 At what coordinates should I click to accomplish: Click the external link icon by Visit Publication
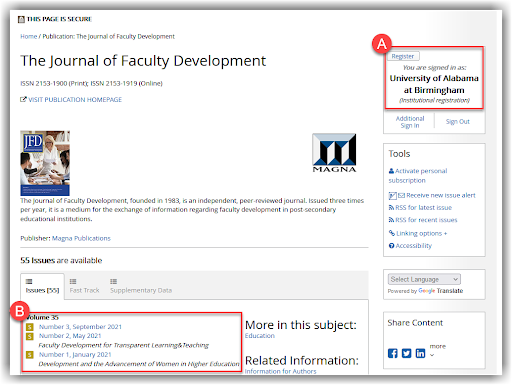click(23, 99)
